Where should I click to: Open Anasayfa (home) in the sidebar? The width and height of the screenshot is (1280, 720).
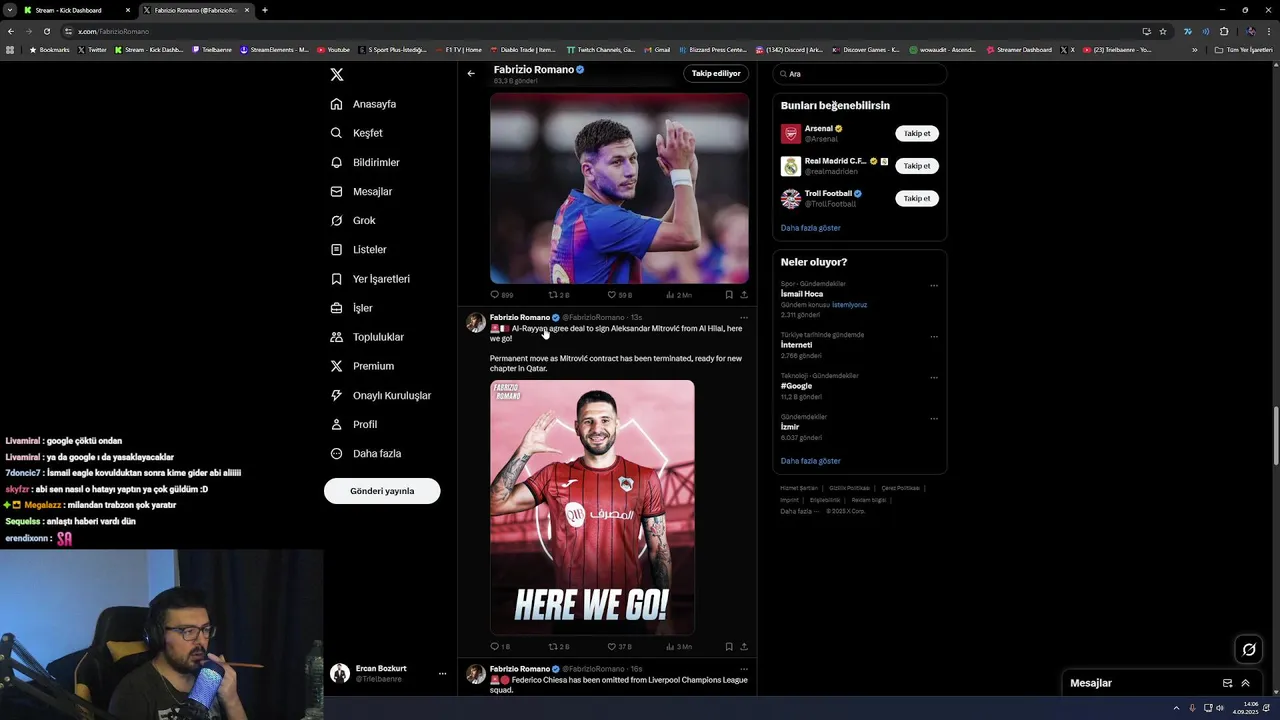coord(364,104)
